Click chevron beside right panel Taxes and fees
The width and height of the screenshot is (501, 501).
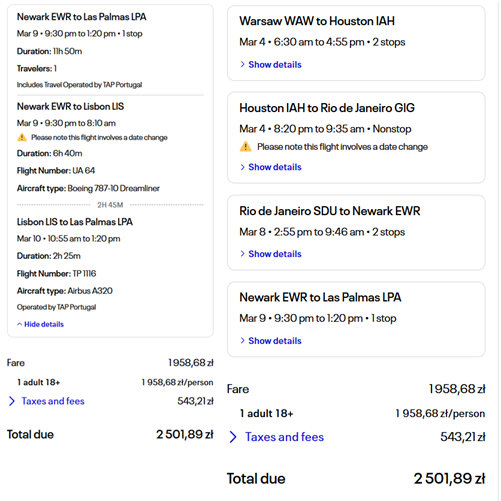pyautogui.click(x=233, y=437)
